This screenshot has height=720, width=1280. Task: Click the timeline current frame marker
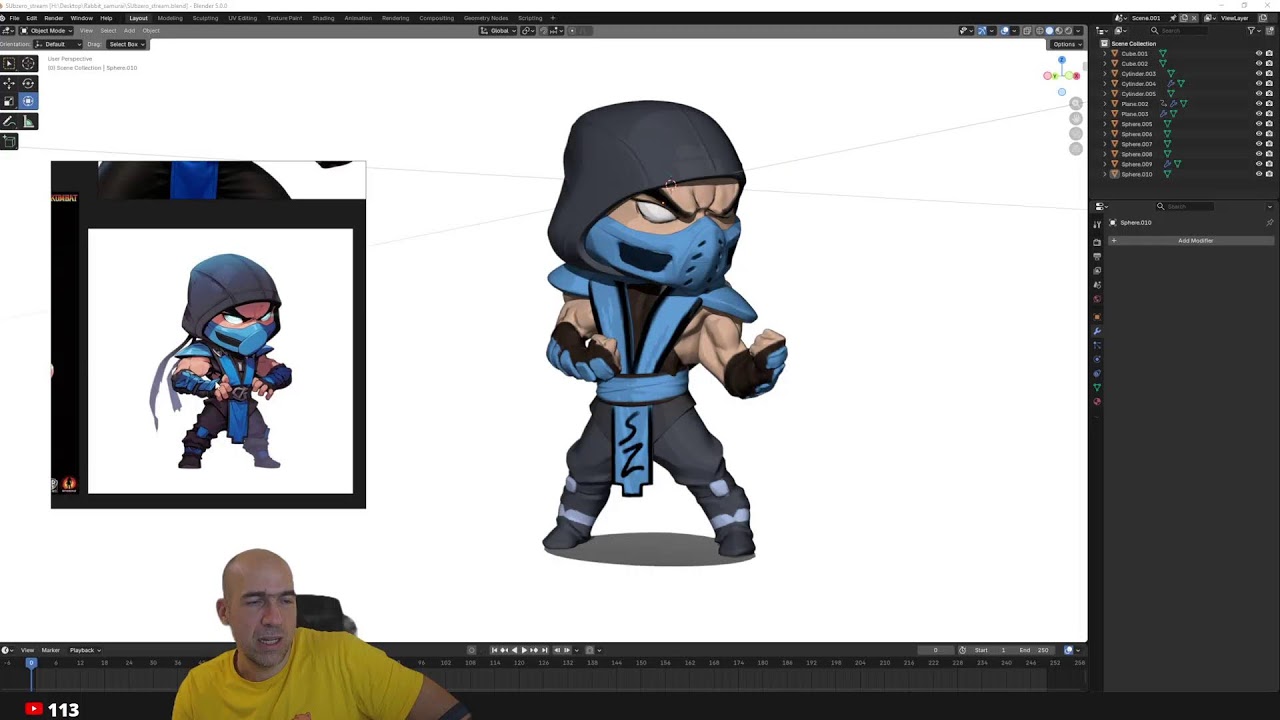click(31, 662)
